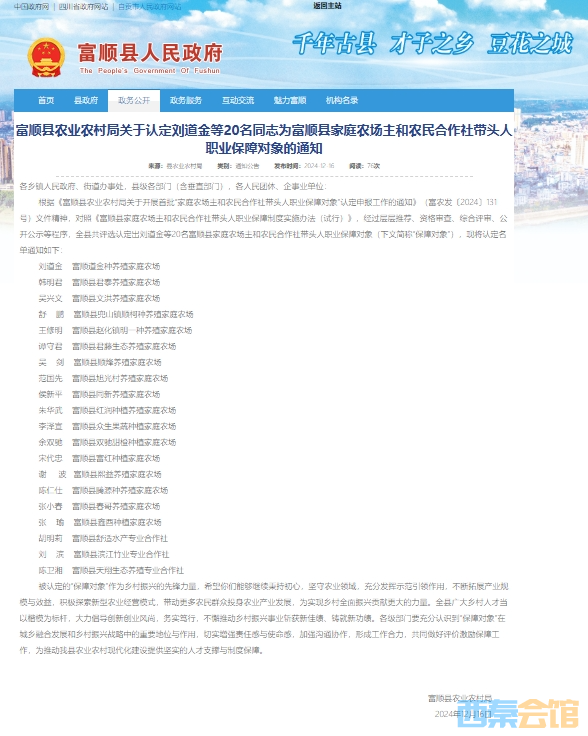
Task: Click the paragraph beginning 被认定的"保障对象"
Action: [x=264, y=618]
